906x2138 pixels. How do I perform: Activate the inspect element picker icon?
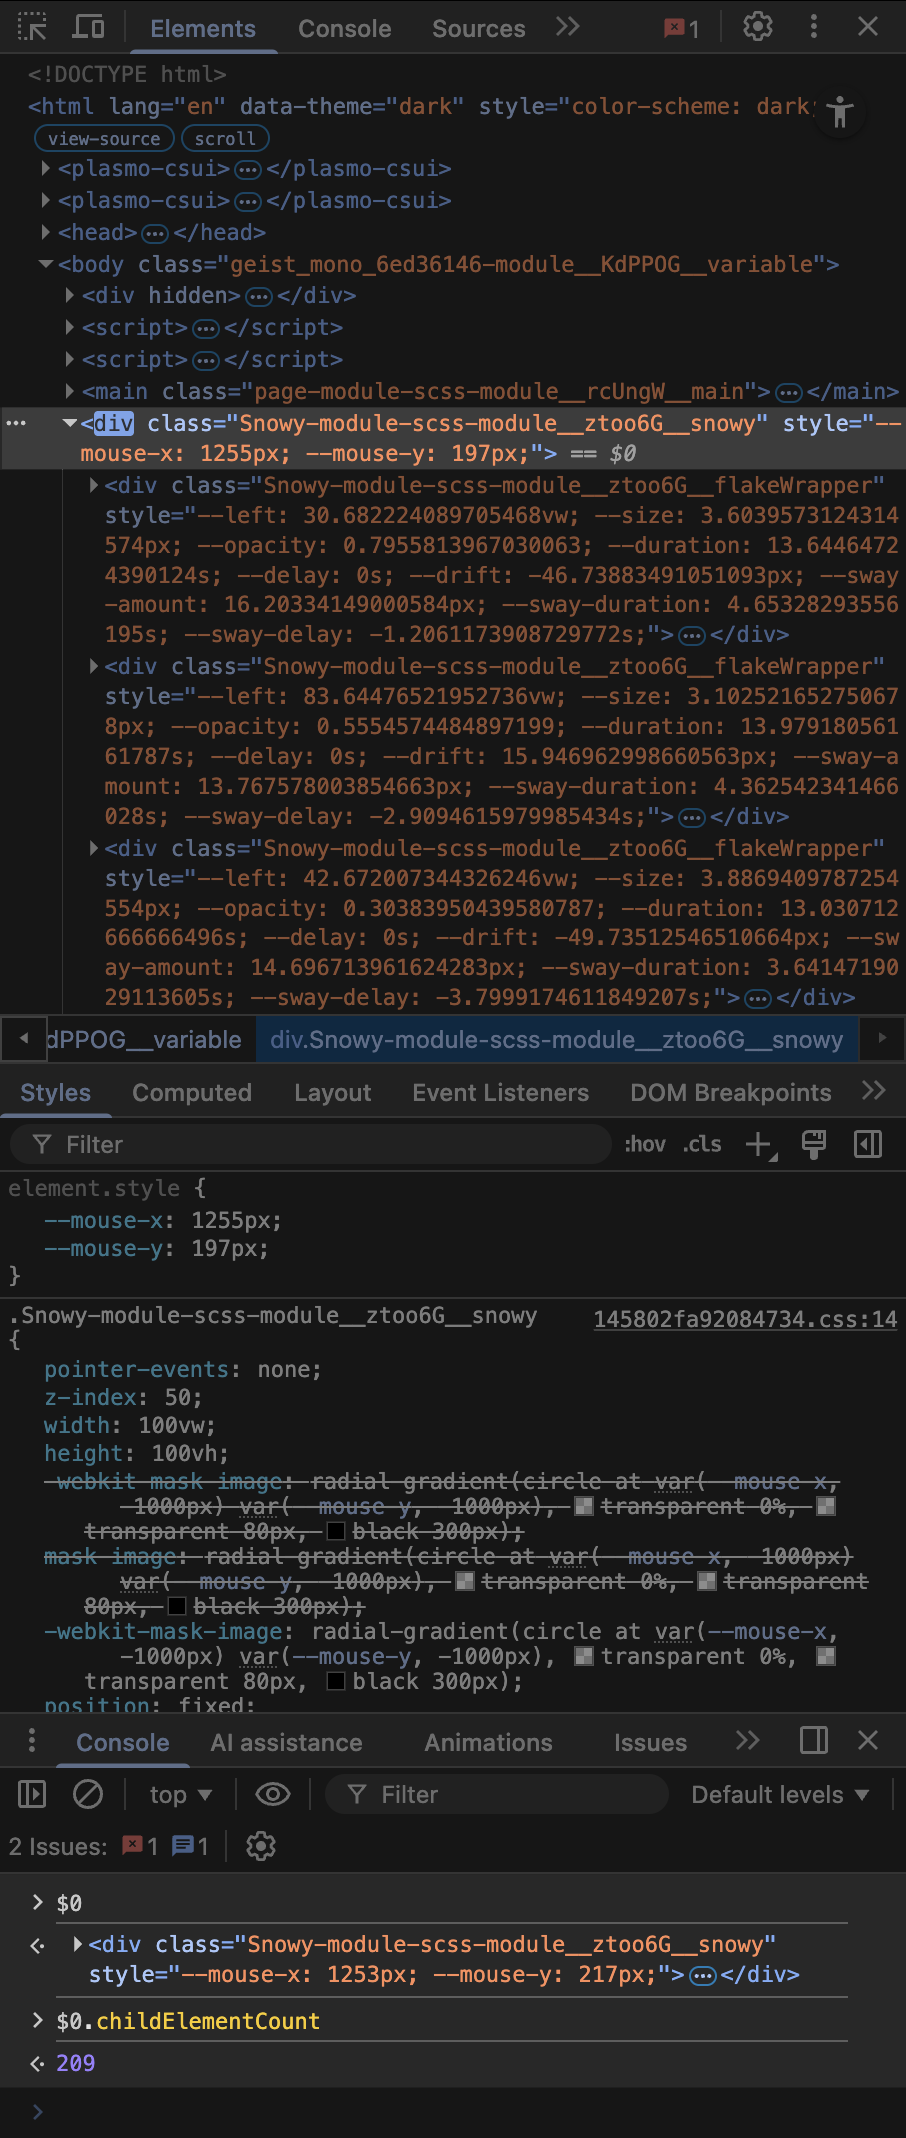(32, 27)
